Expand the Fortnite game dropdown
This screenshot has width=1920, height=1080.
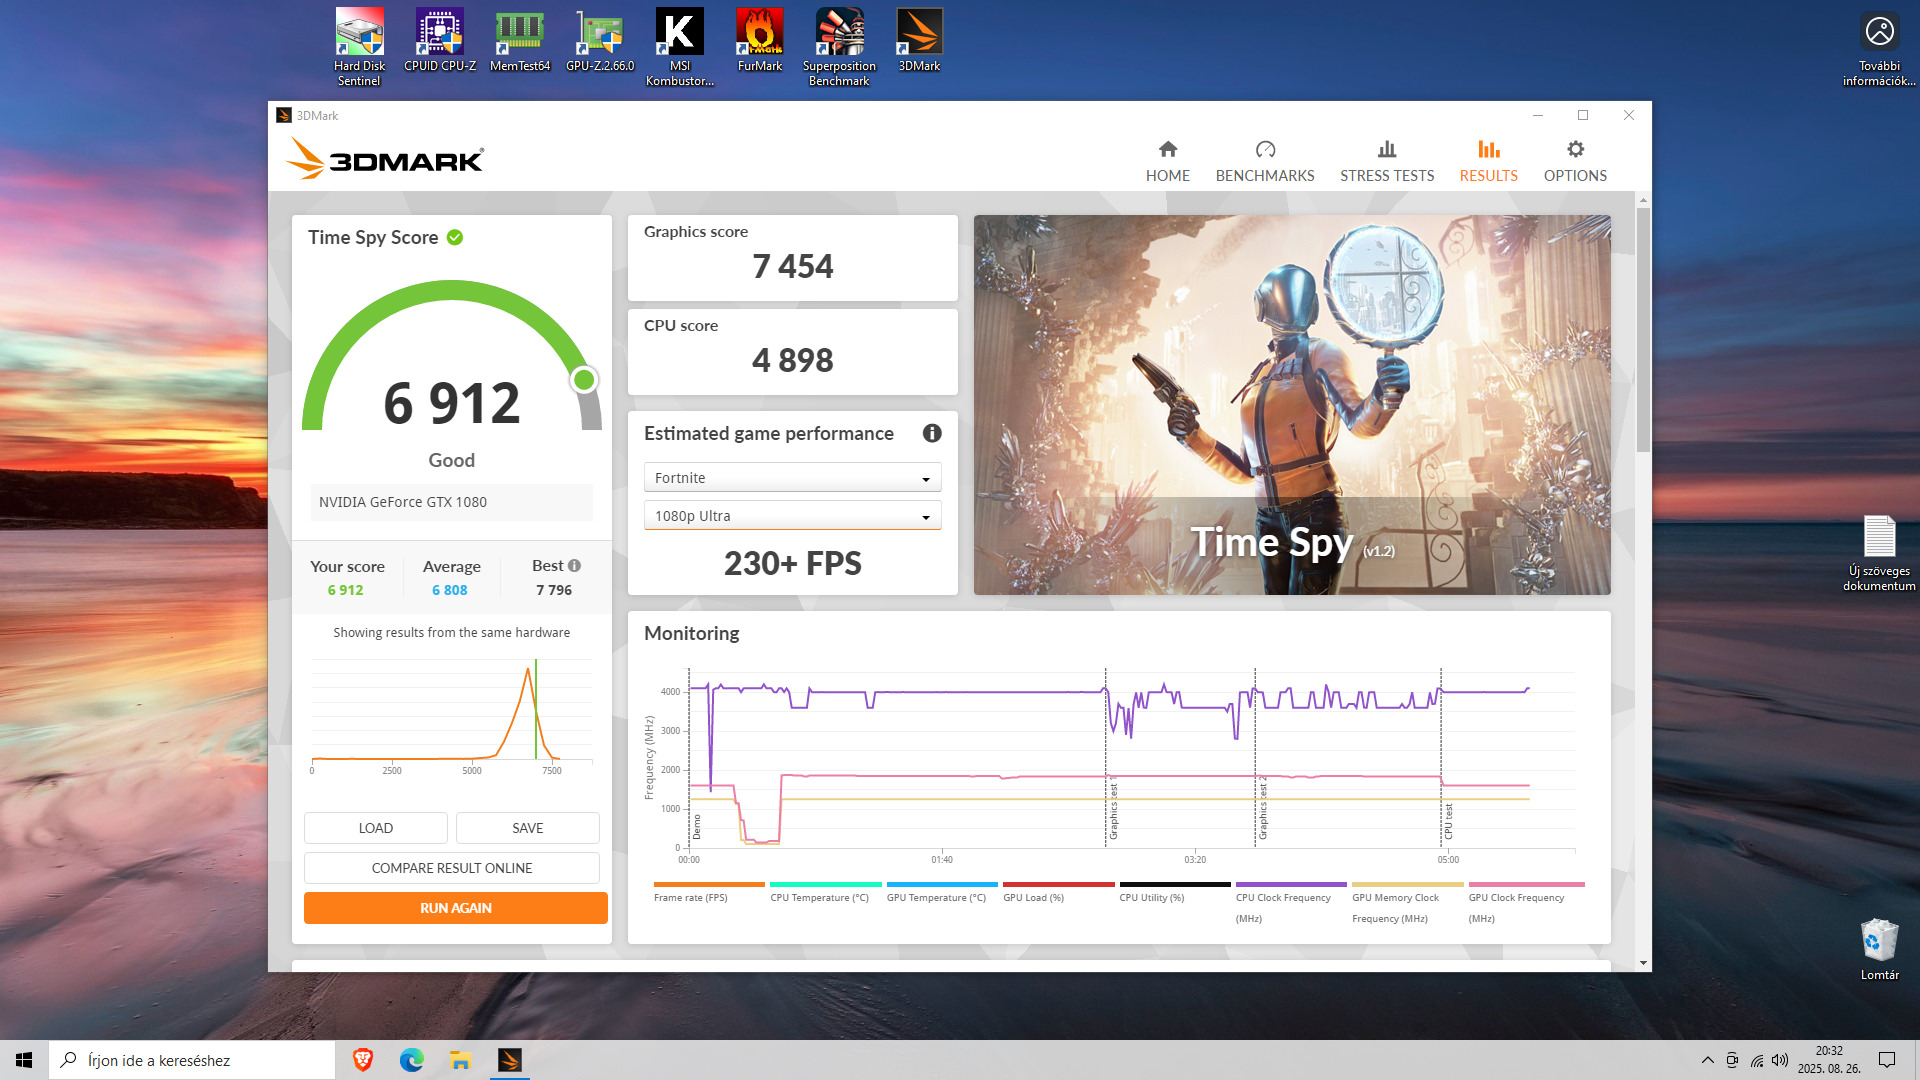pos(792,478)
